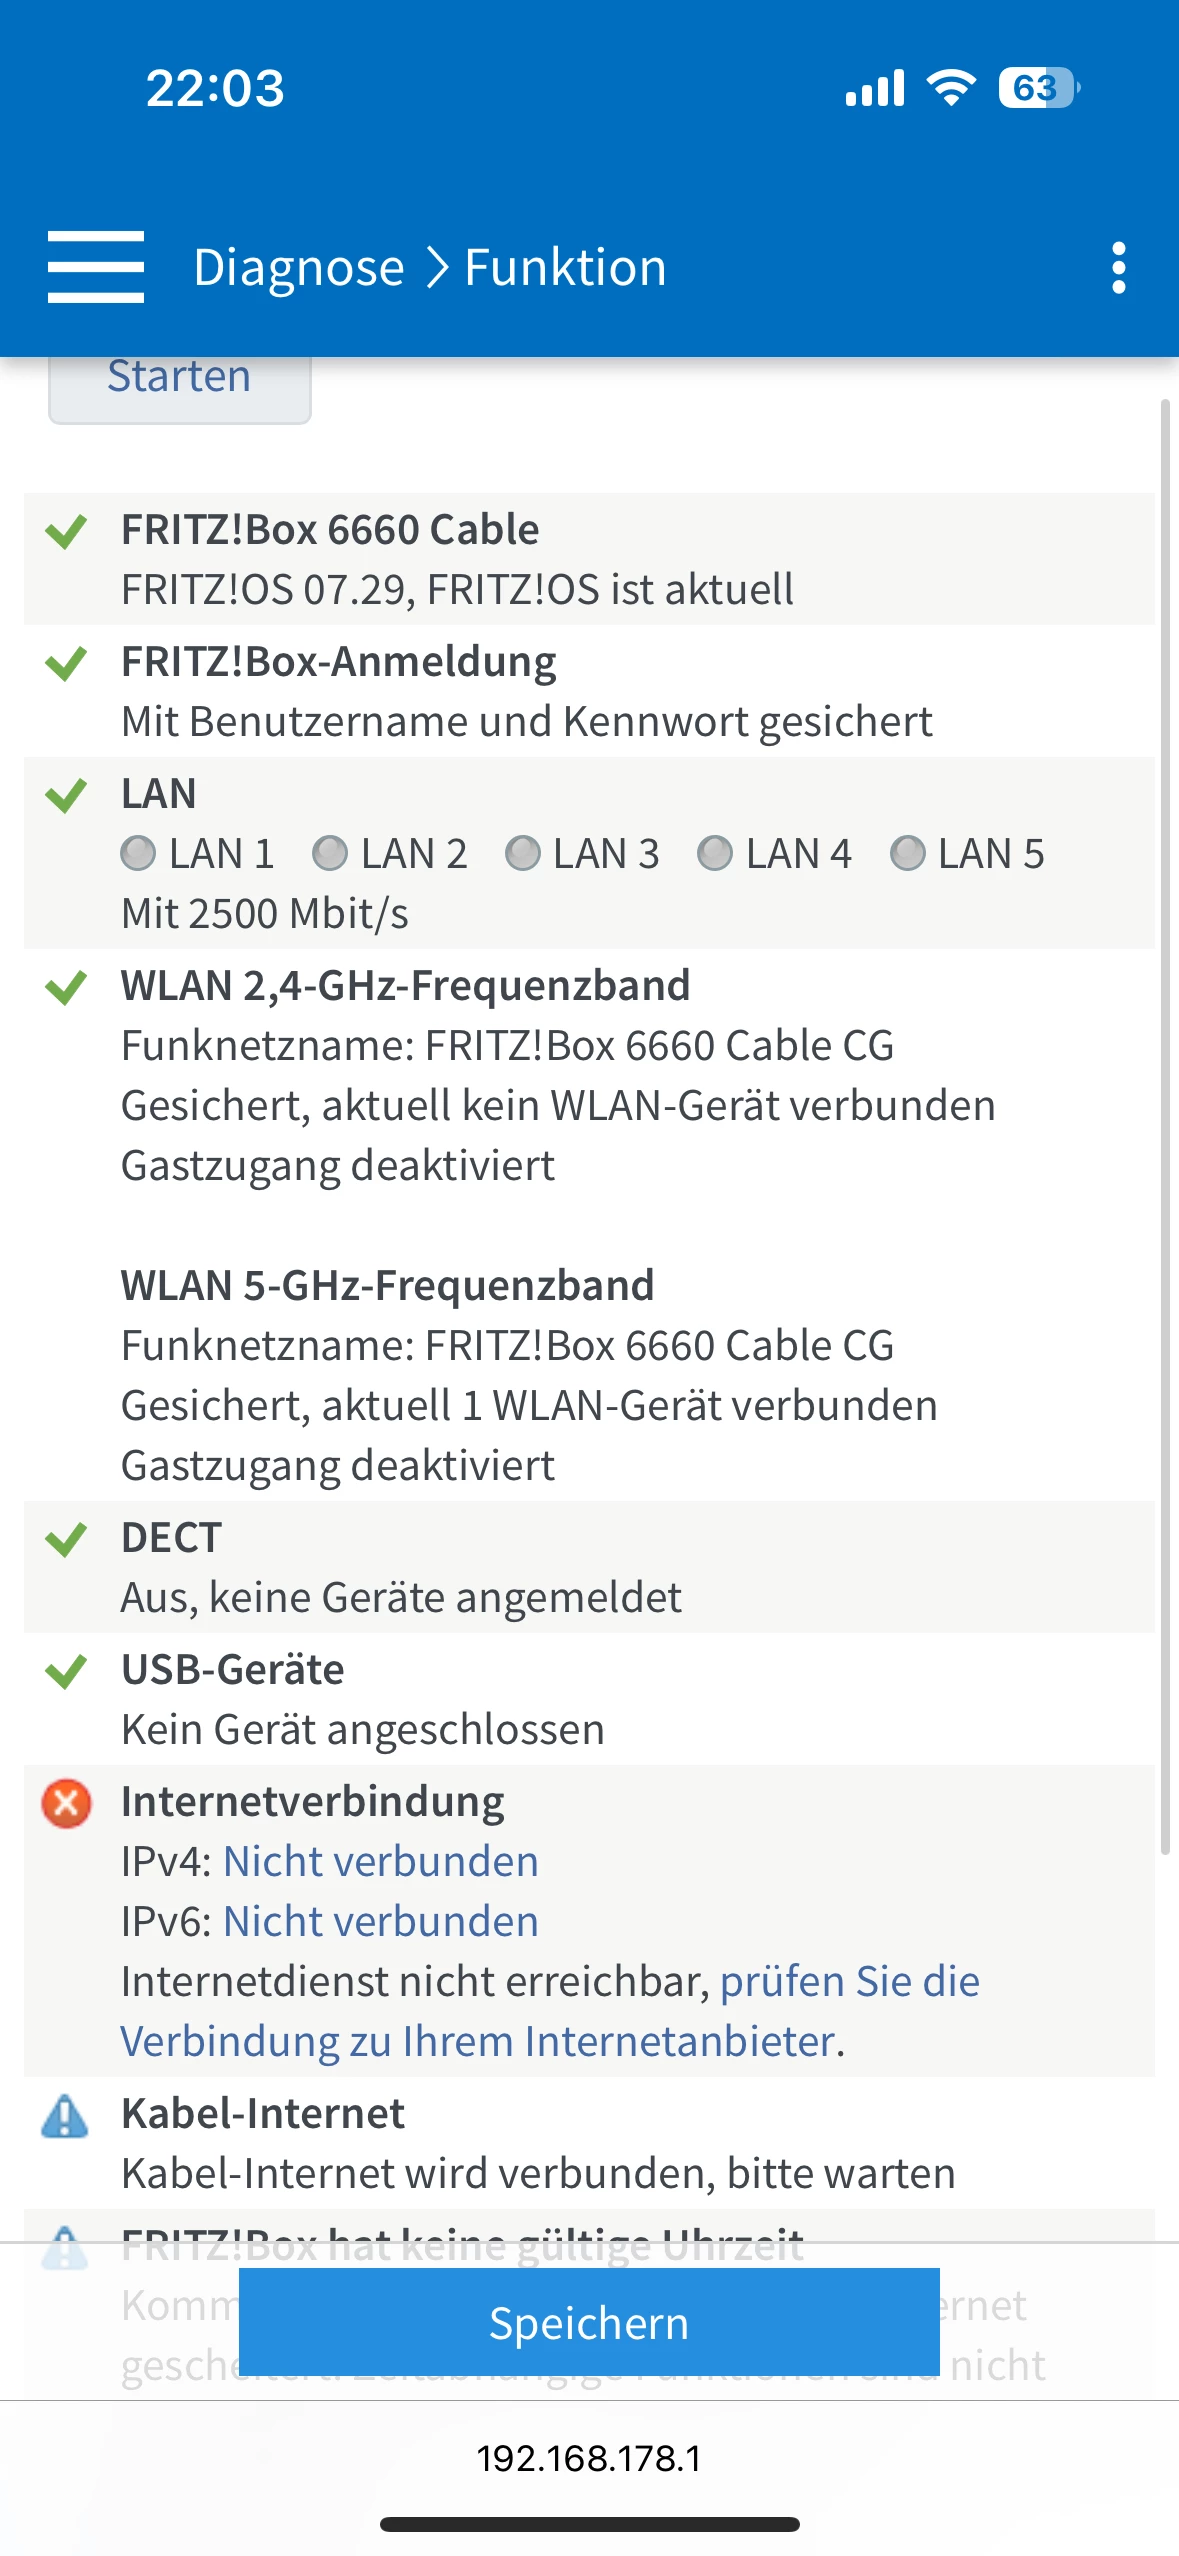Click the breadcrumb chevron after Diagnose
The image size is (1179, 2556).
pos(436,268)
